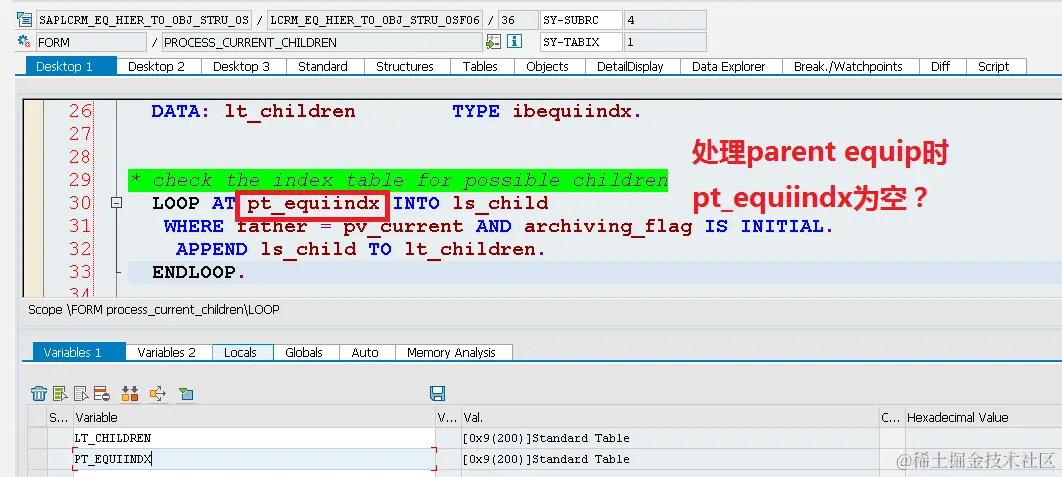Open the Locals tab

(x=242, y=352)
